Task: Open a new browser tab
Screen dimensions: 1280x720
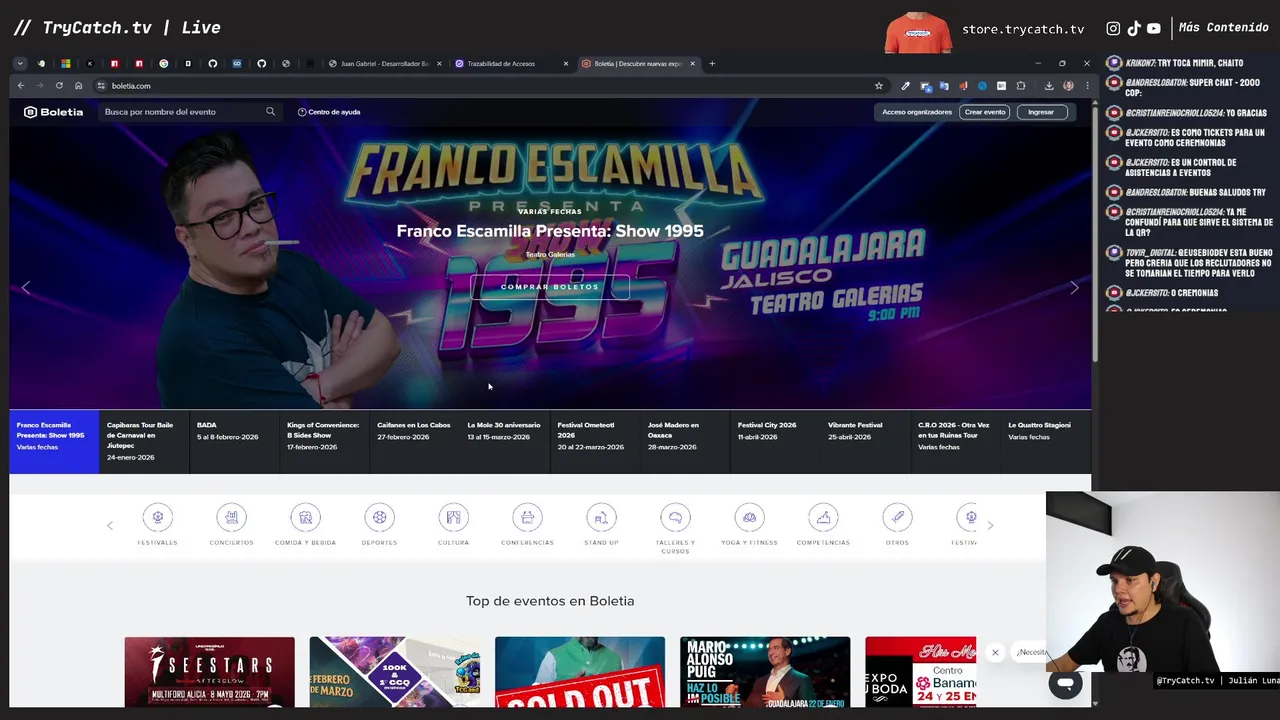Action: [712, 64]
